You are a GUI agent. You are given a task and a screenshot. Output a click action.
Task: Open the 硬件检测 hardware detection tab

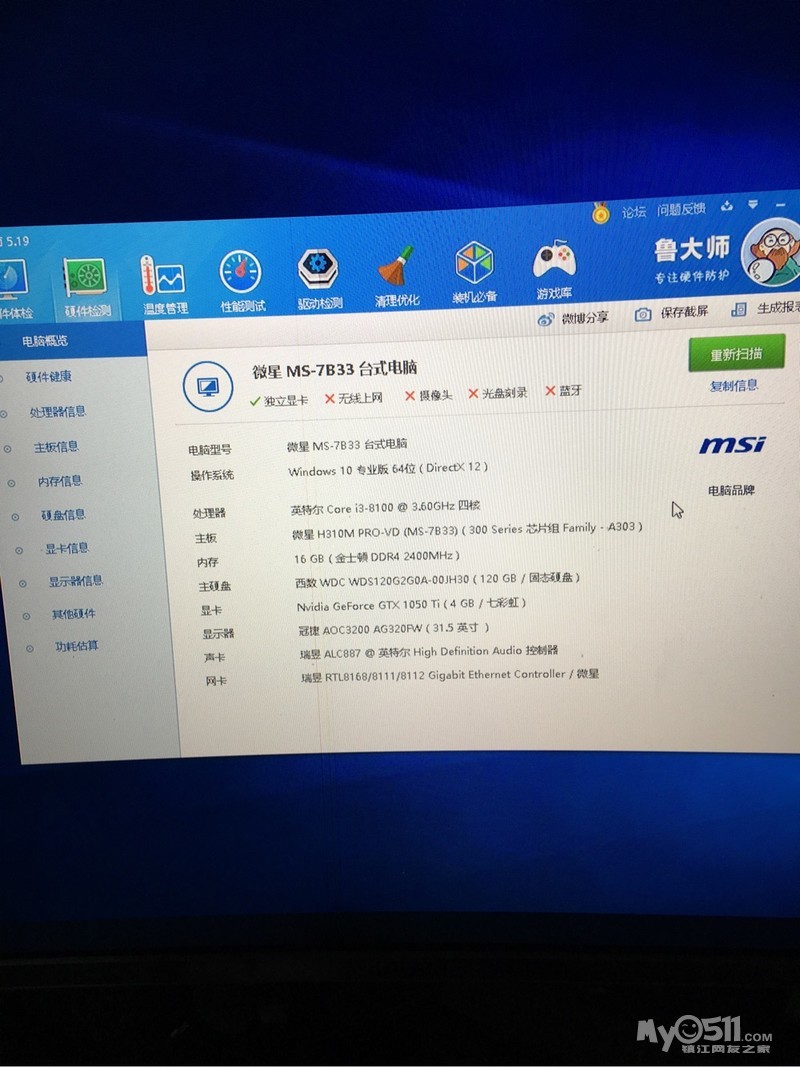(x=86, y=288)
